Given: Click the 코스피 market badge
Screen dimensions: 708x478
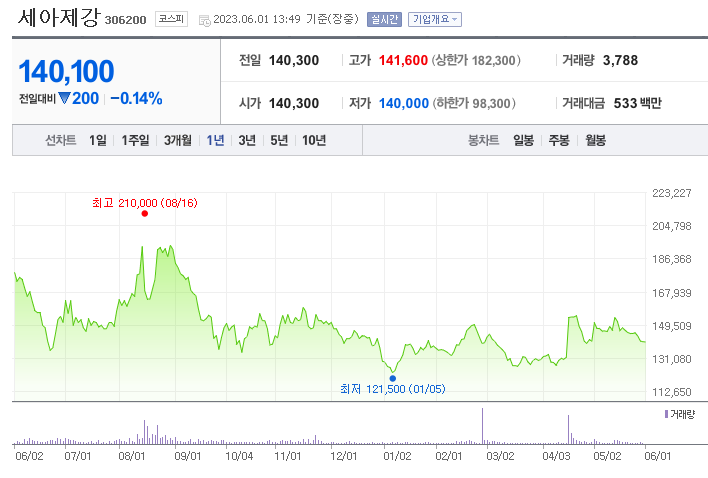Looking at the screenshot, I should pyautogui.click(x=171, y=19).
